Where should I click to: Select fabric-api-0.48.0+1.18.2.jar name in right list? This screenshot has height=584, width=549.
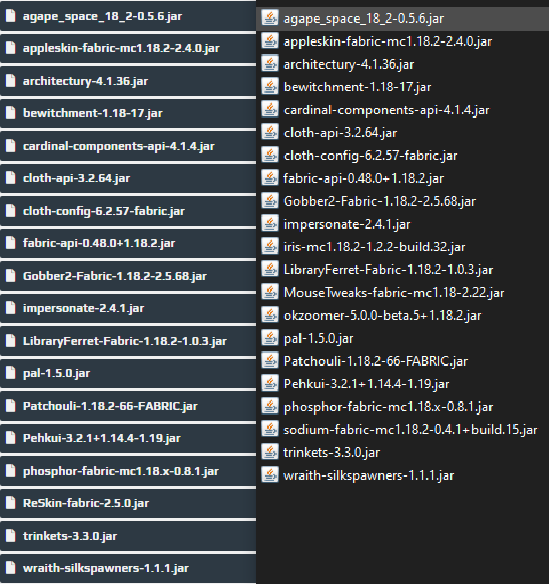pyautogui.click(x=364, y=179)
